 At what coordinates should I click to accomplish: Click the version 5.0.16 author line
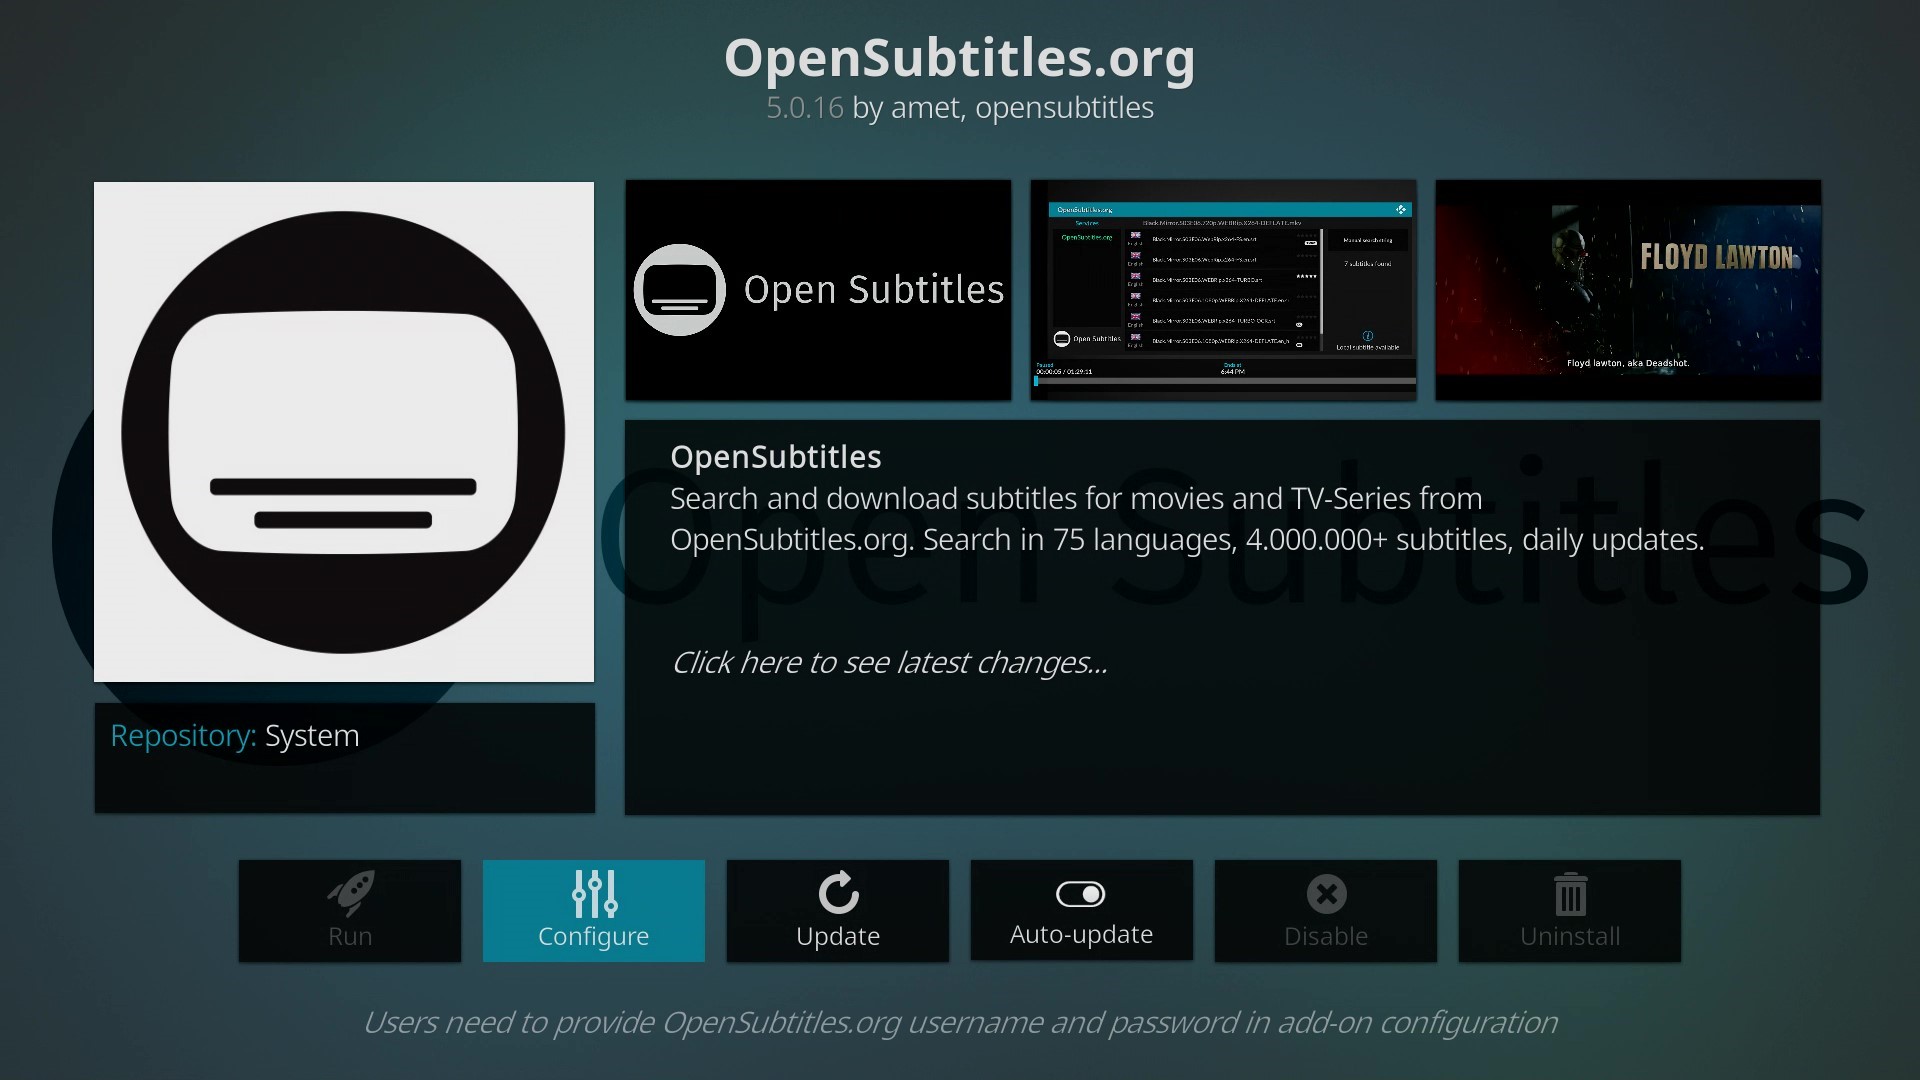pos(960,108)
